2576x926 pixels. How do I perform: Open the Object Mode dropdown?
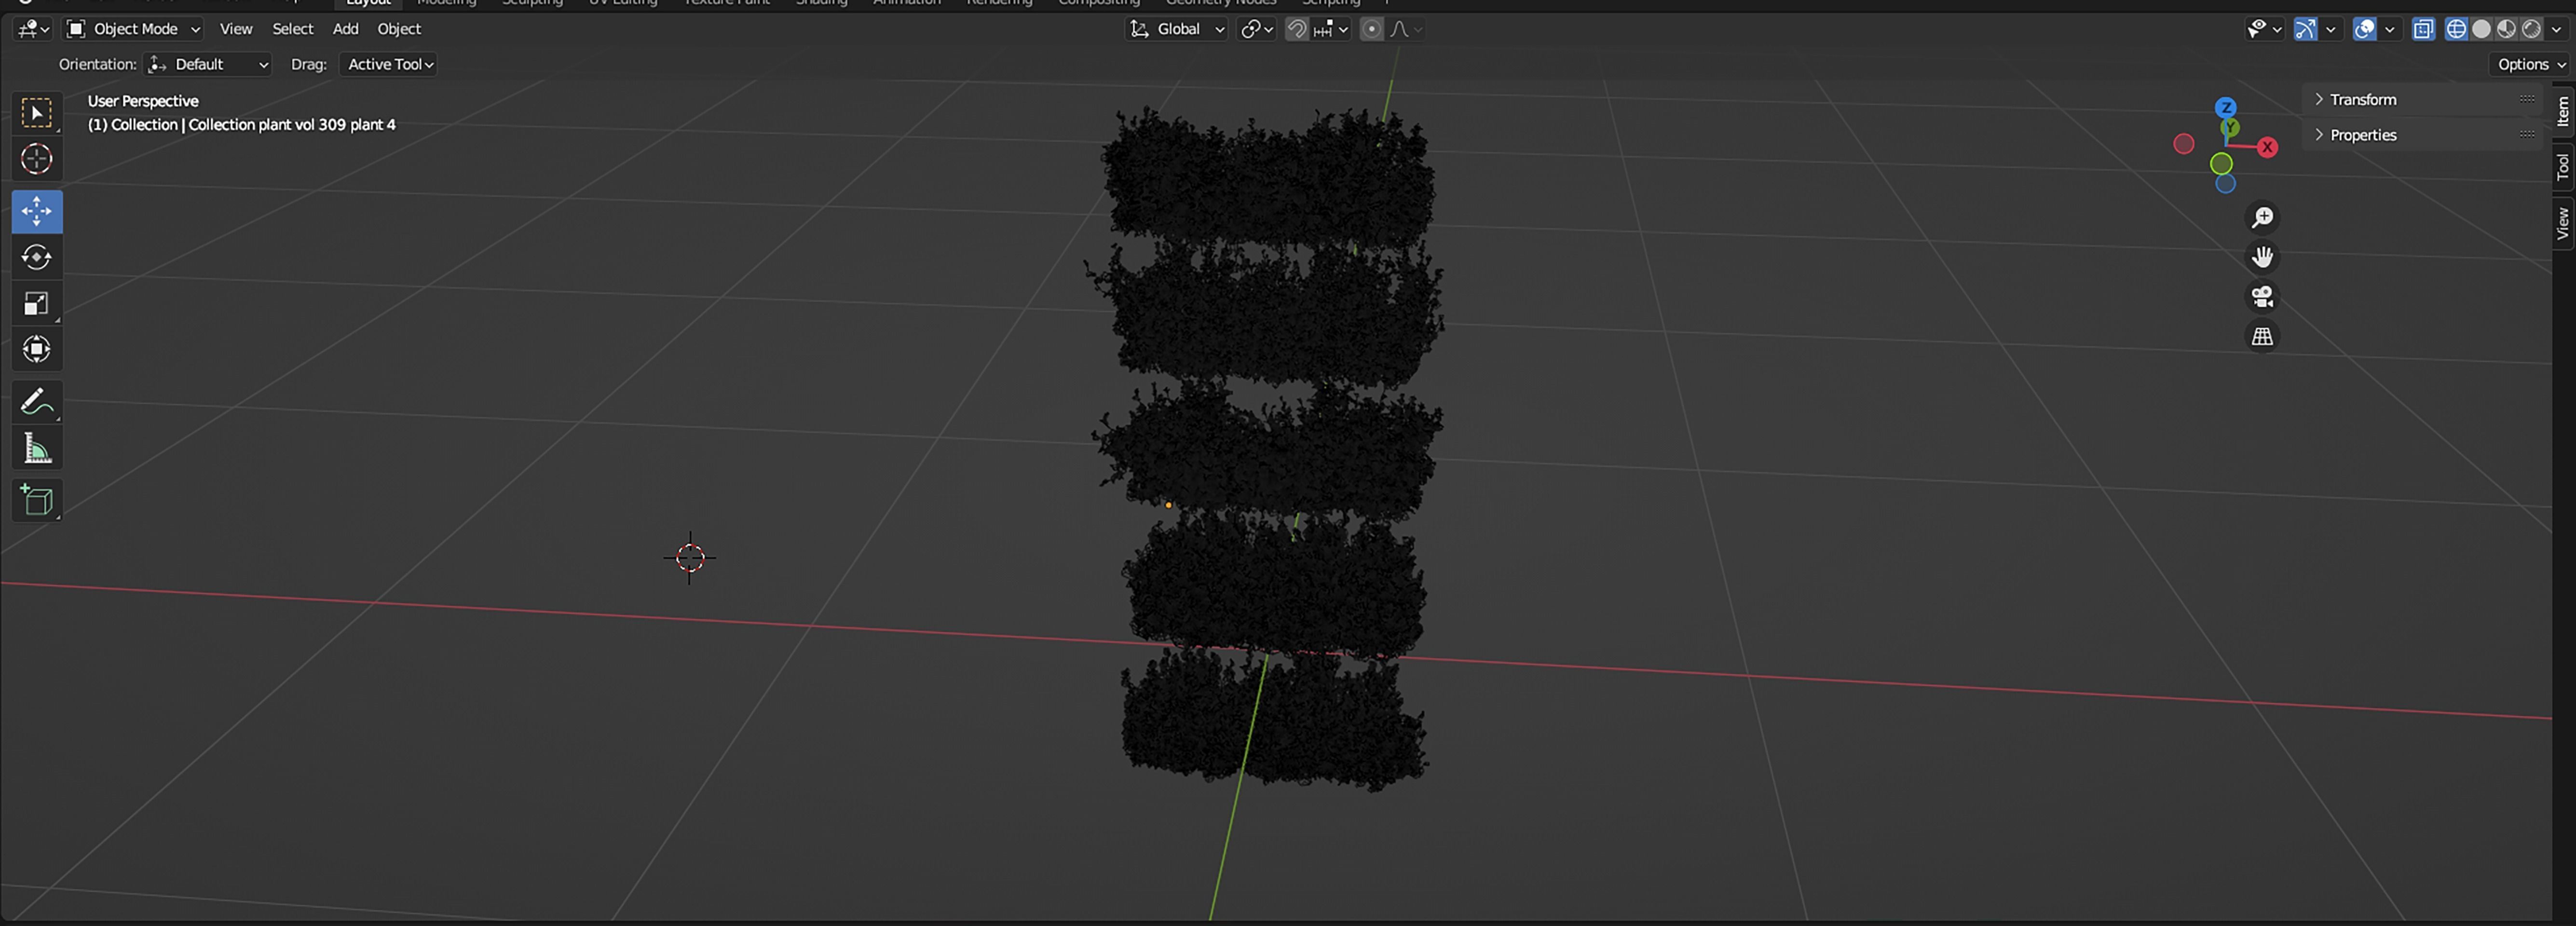click(134, 29)
